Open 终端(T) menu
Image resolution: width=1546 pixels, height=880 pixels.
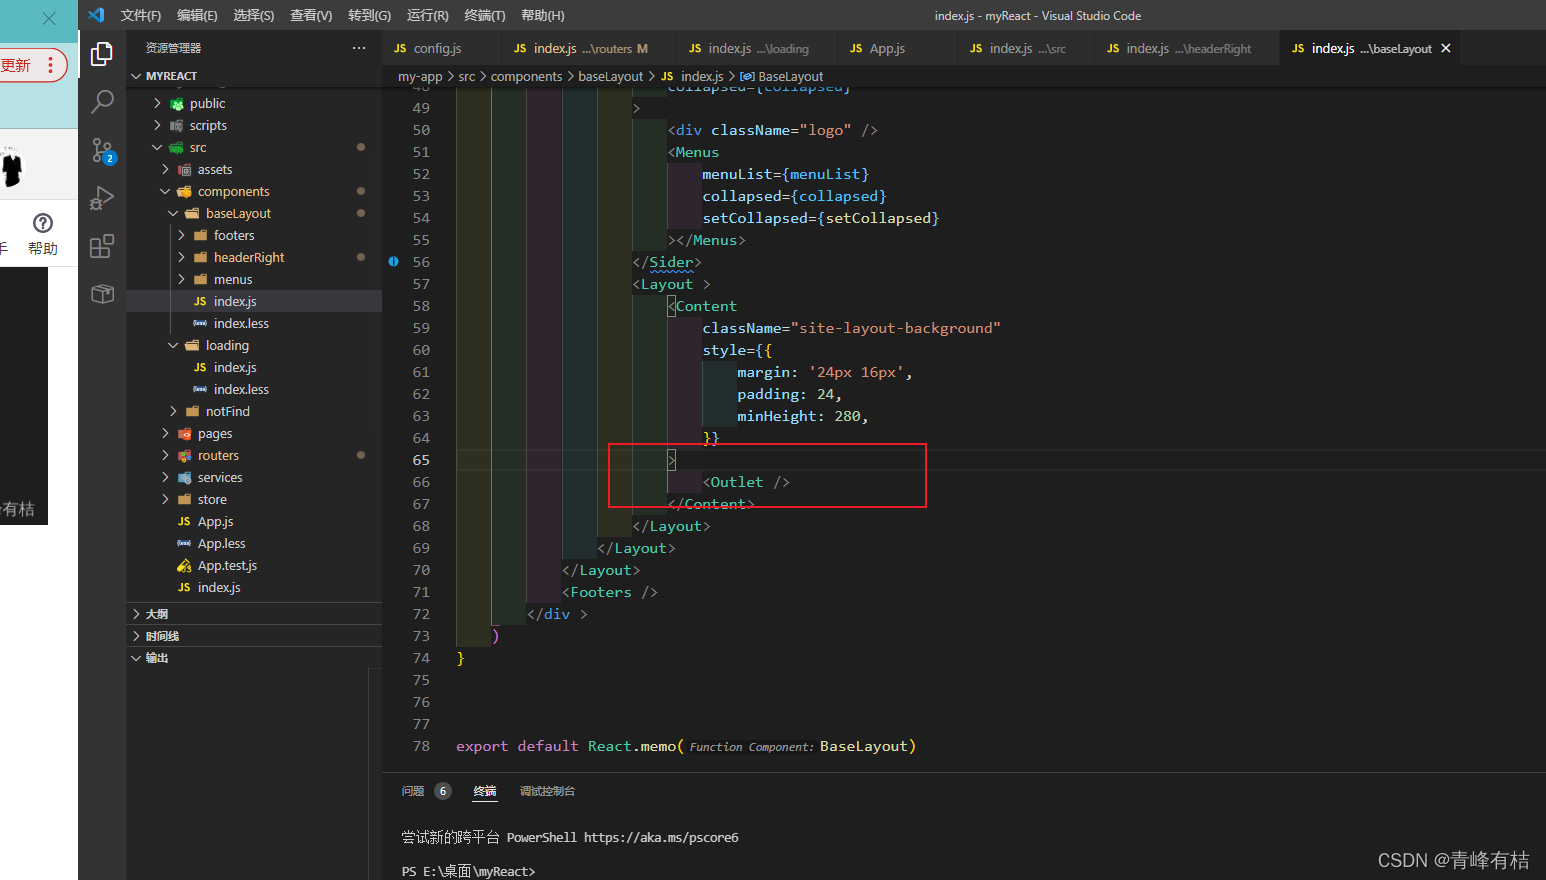pos(485,15)
